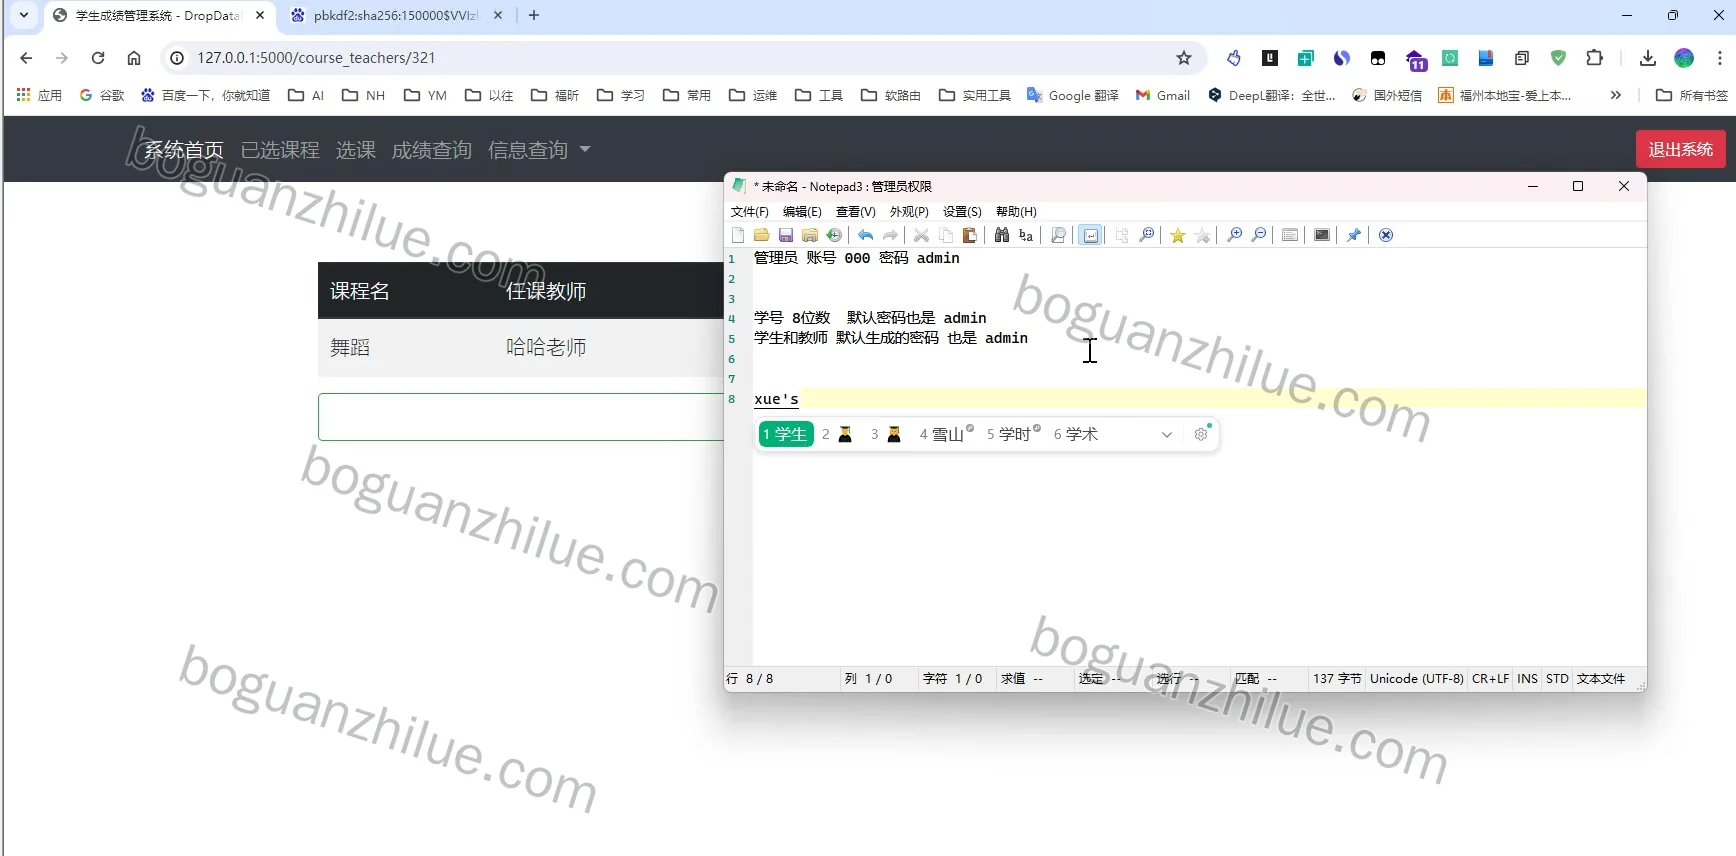Image resolution: width=1736 pixels, height=856 pixels.
Task: Toggle INS insert mode in status bar
Action: (1527, 679)
